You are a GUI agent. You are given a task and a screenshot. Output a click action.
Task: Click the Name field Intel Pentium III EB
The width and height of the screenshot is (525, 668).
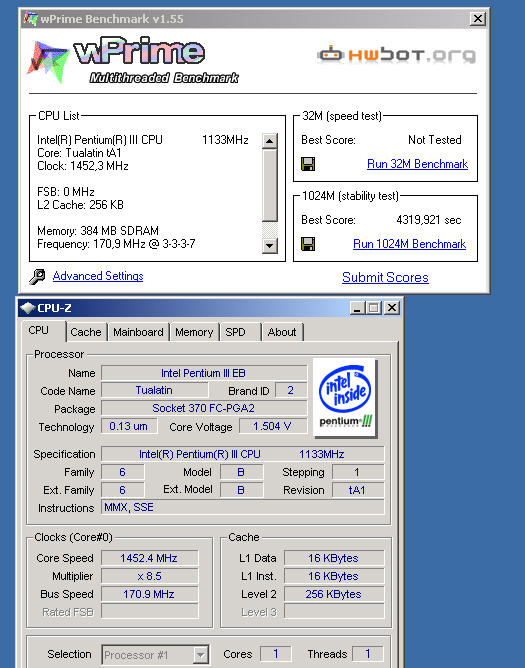click(204, 373)
